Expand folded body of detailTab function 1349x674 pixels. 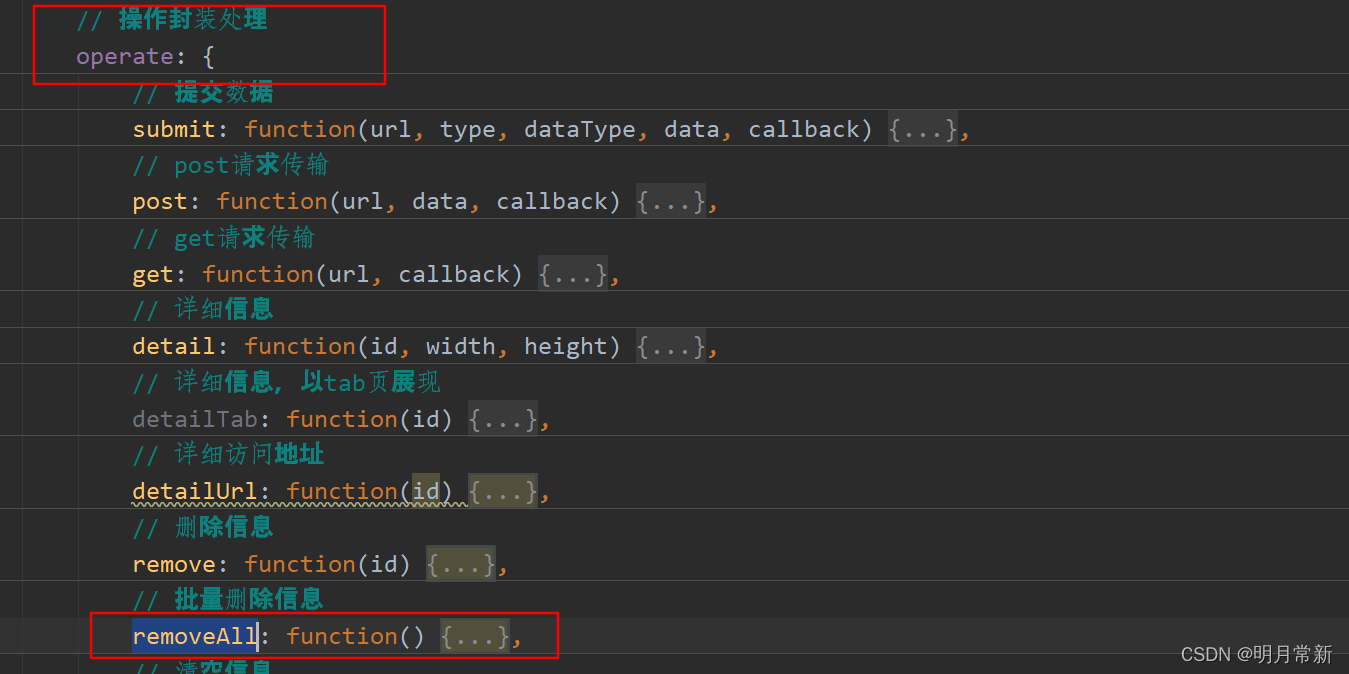tap(503, 419)
